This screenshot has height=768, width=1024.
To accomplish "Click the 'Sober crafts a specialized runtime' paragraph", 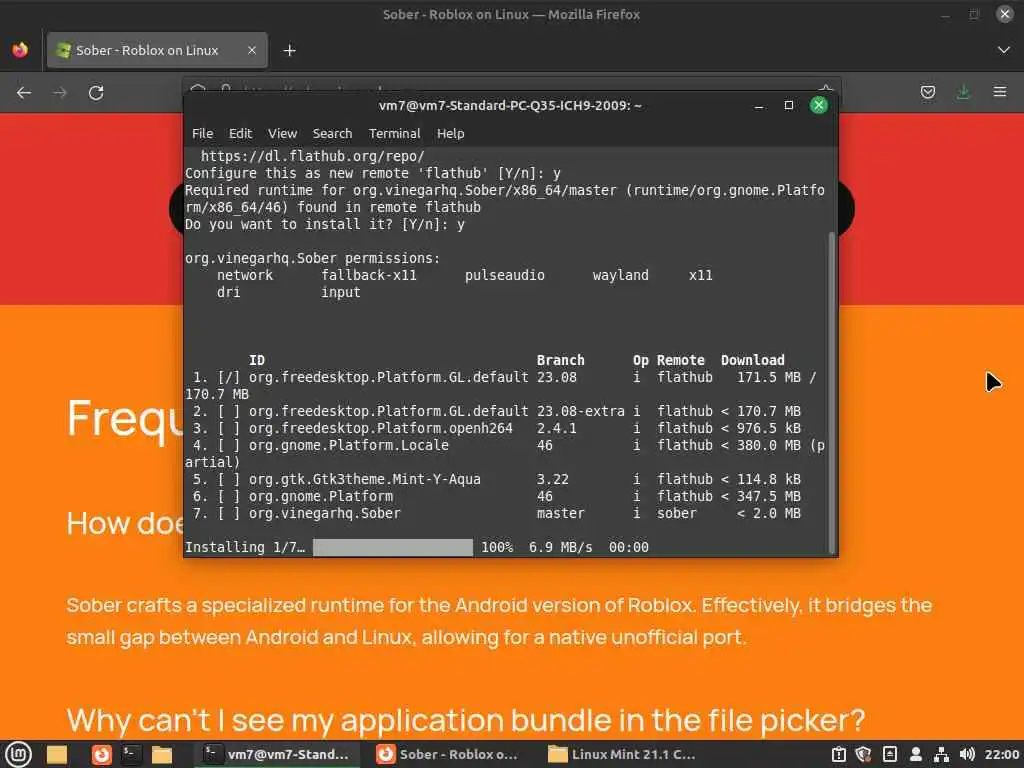I will click(499, 621).
